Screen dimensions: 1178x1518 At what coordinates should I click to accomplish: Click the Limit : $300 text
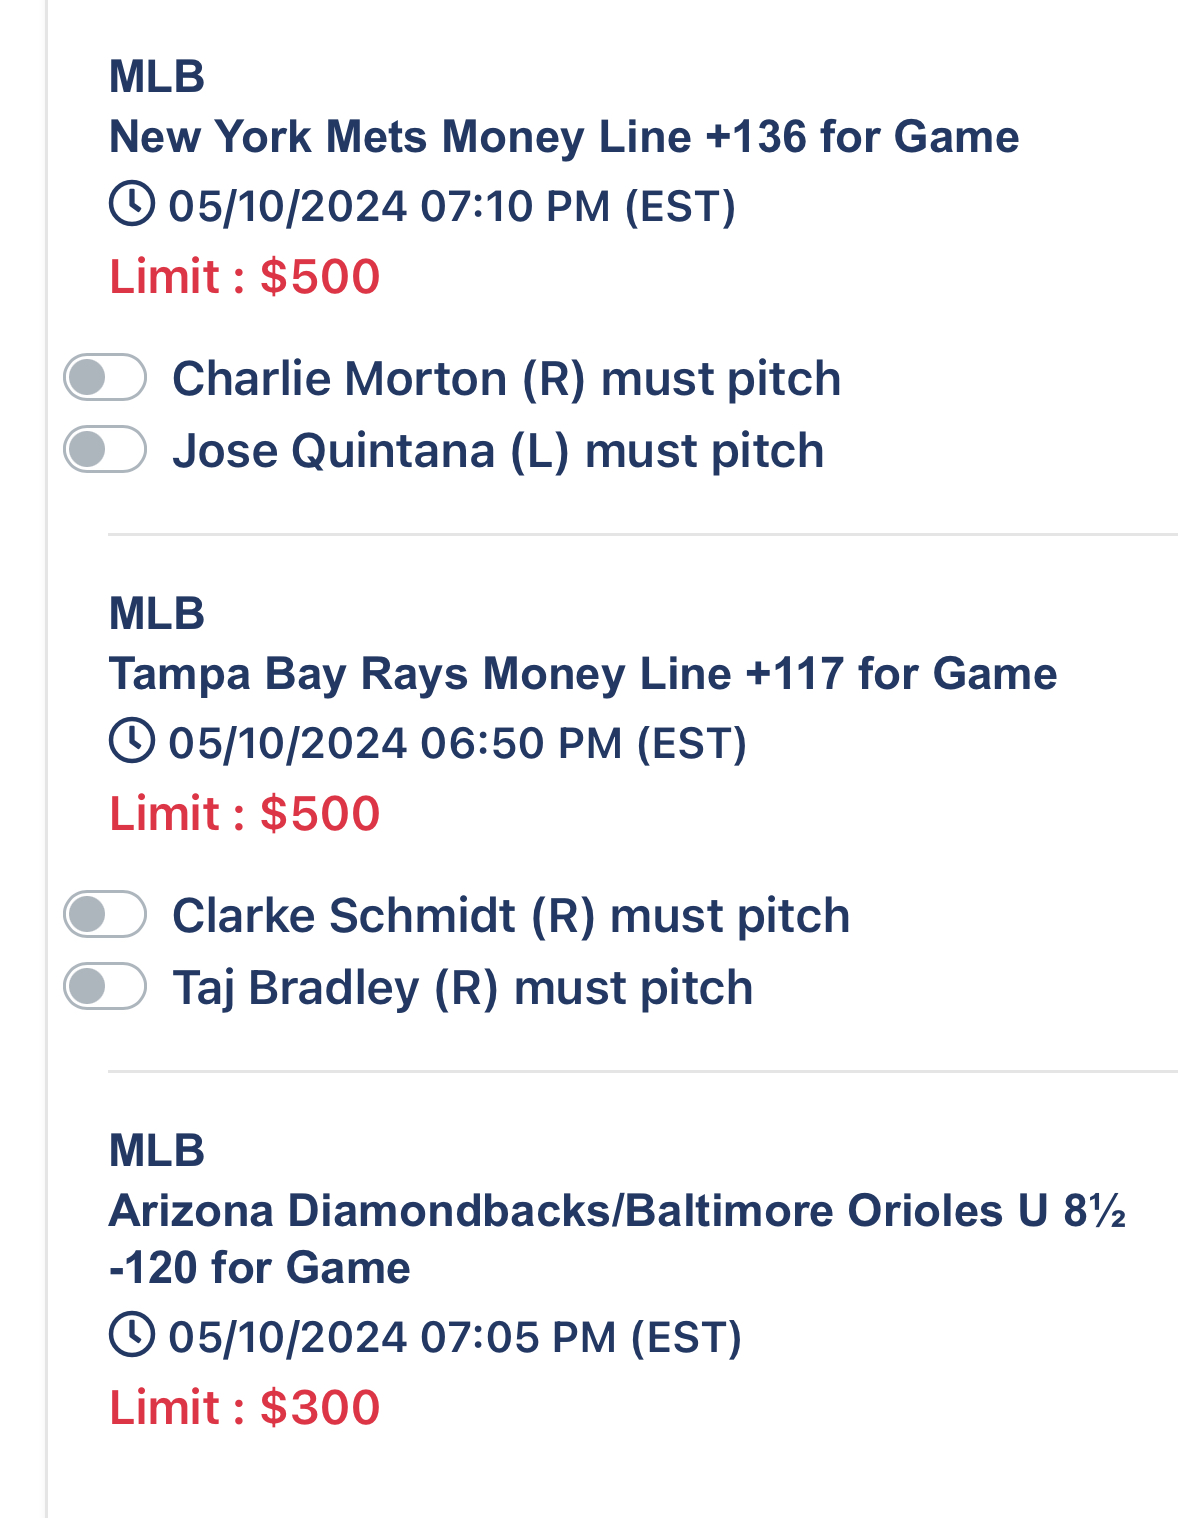point(245,1407)
